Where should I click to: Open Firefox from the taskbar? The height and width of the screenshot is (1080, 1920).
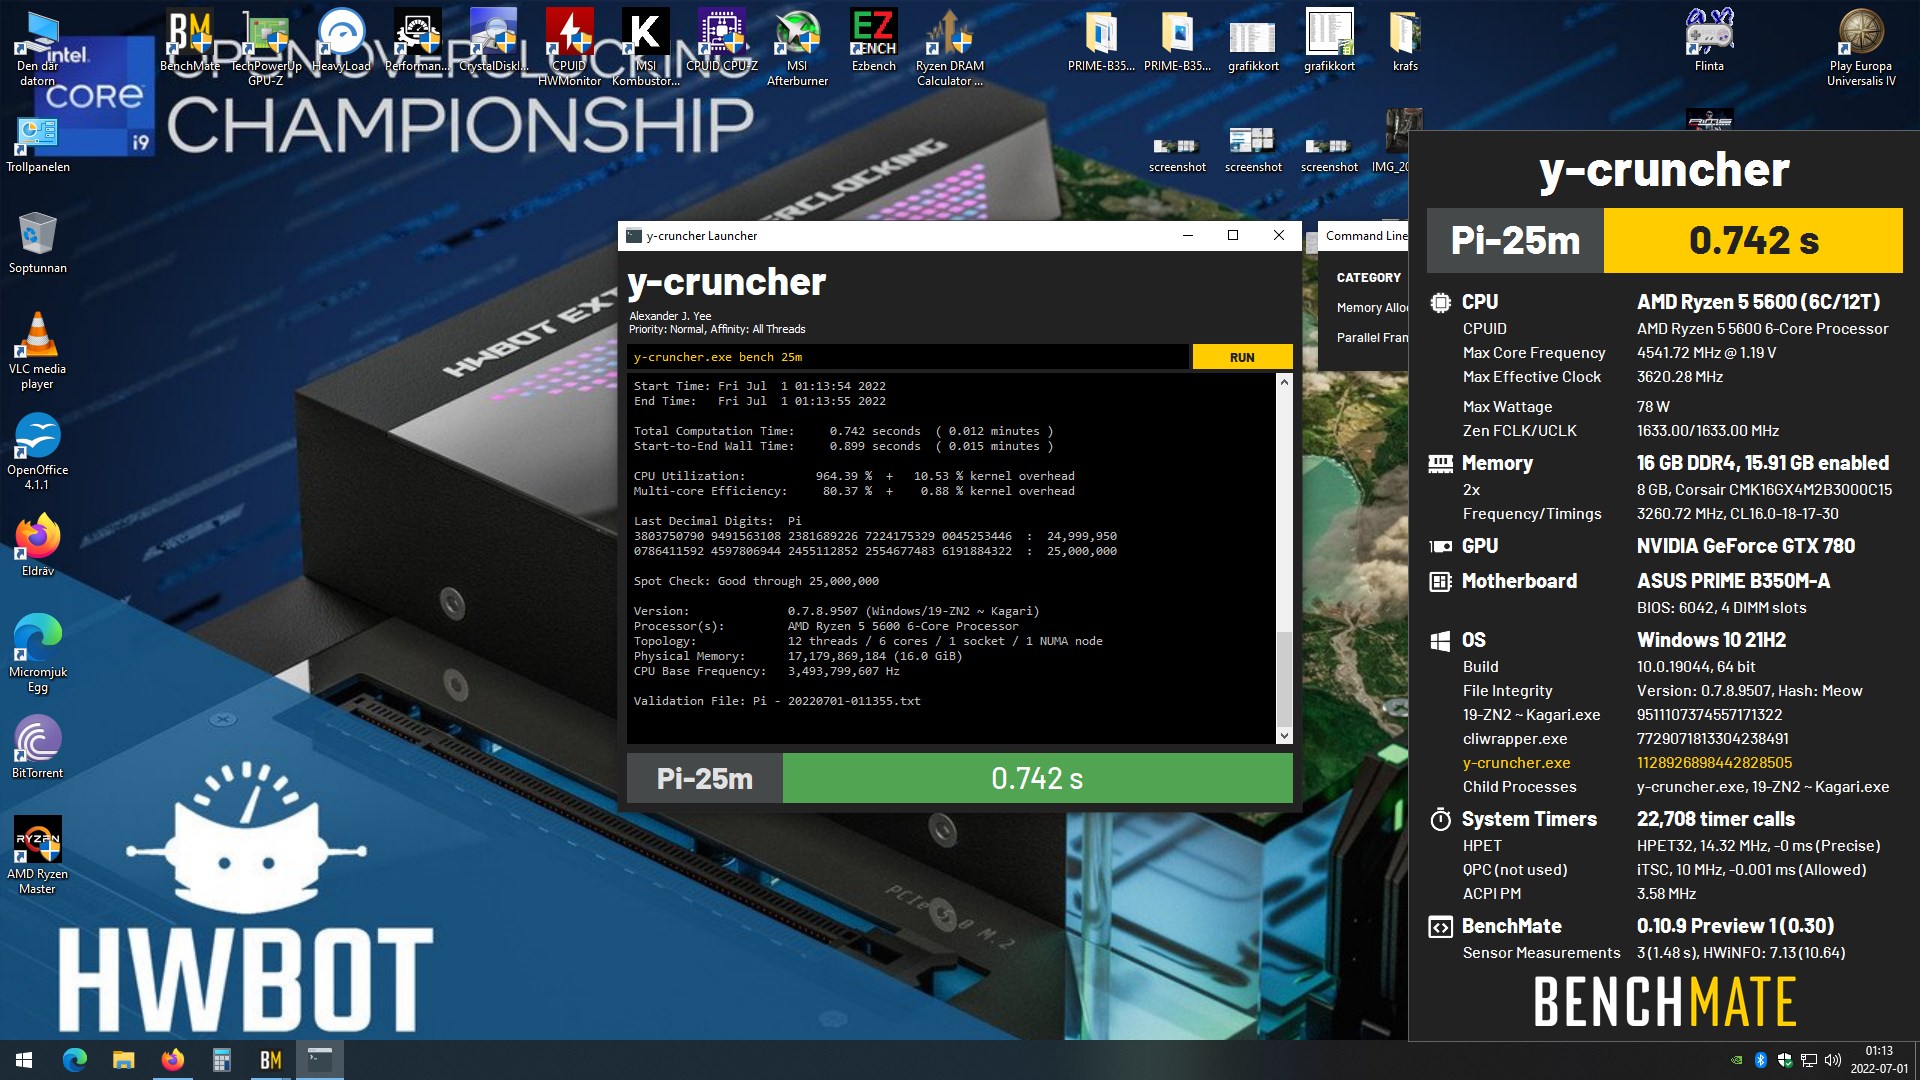pyautogui.click(x=172, y=1060)
